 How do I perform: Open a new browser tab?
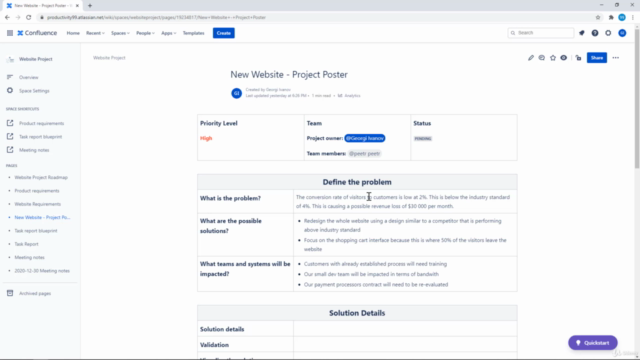click(90, 6)
